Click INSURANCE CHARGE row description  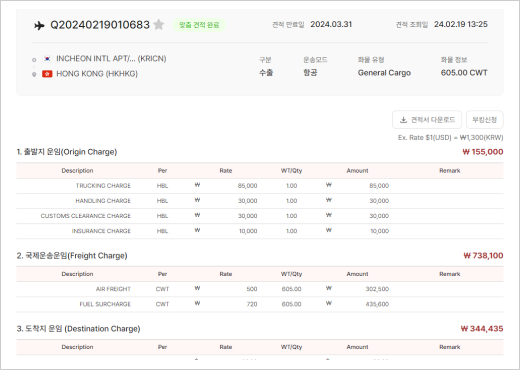click(101, 231)
